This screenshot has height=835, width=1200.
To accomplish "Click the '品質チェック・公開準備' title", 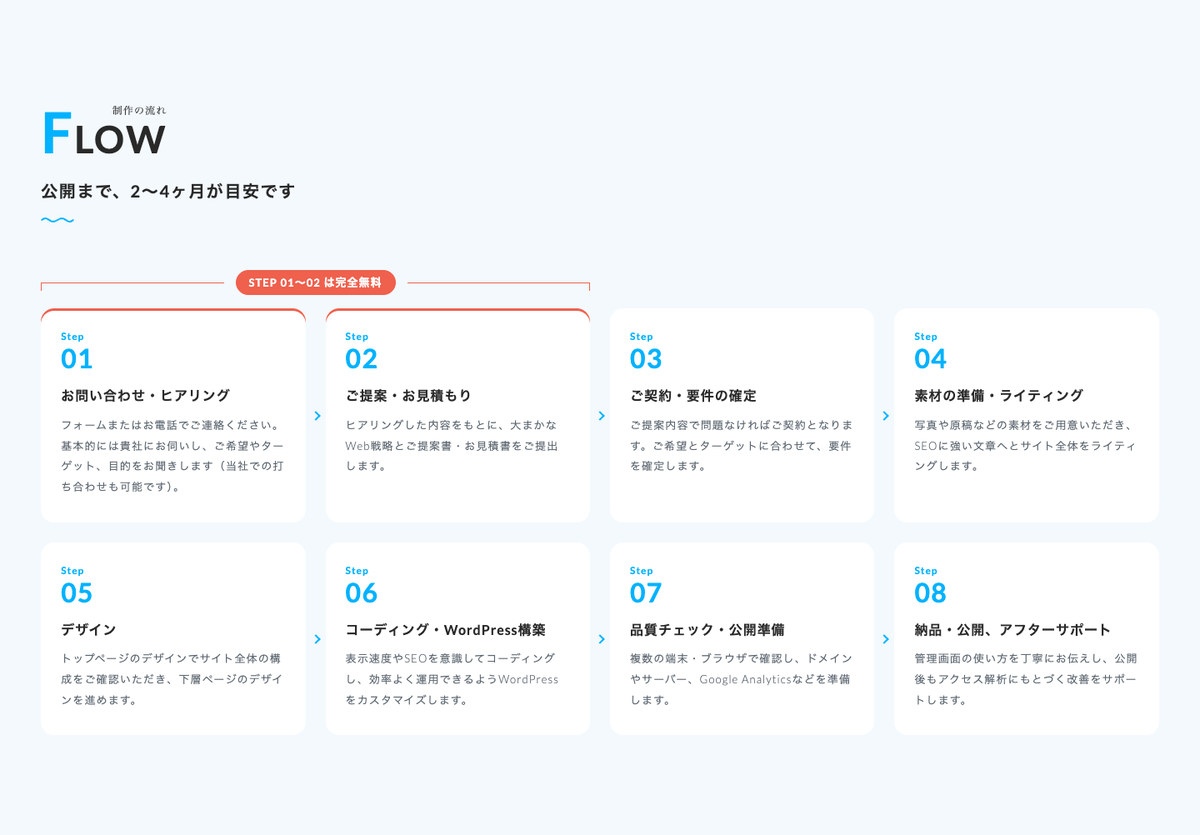I will click(x=707, y=630).
